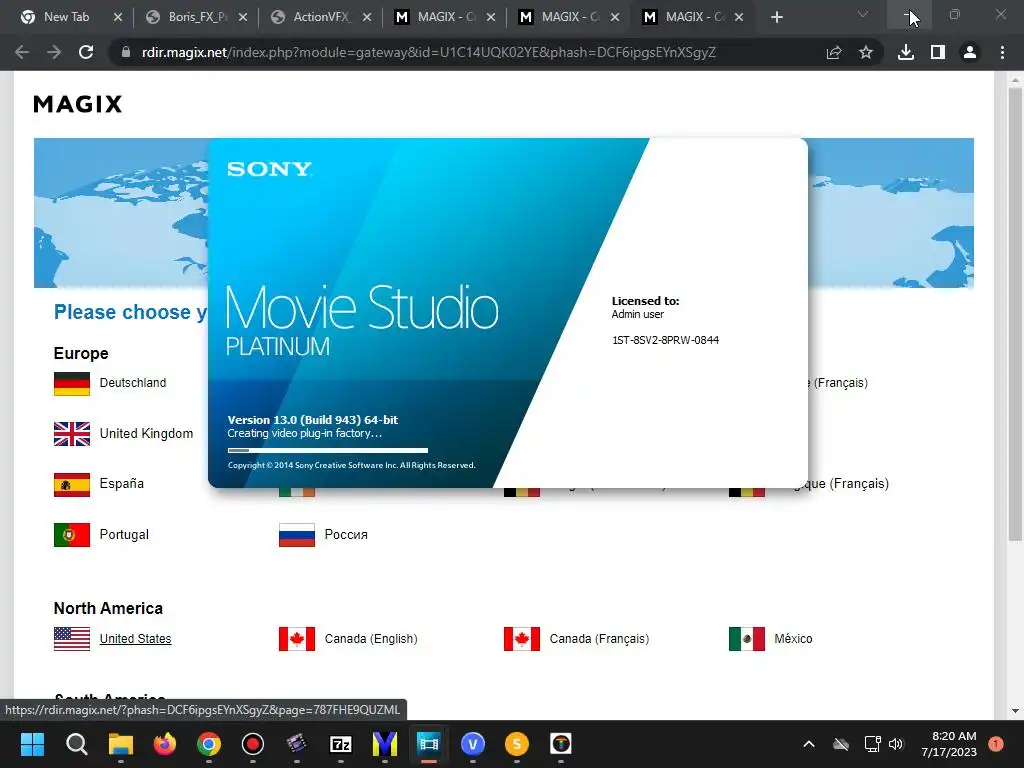Open the 7-Zip taskbar app
The height and width of the screenshot is (768, 1024).
point(341,744)
